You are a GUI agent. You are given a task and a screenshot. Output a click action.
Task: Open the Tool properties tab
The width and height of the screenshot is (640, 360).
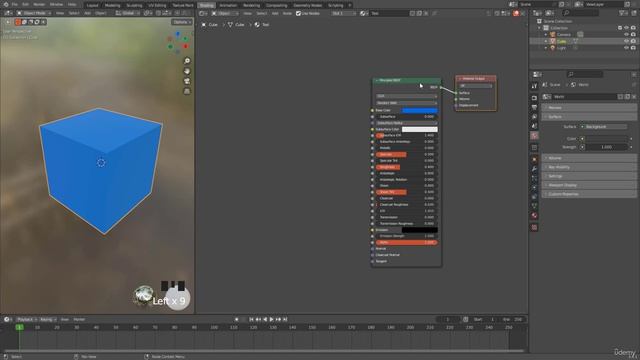coord(534,86)
